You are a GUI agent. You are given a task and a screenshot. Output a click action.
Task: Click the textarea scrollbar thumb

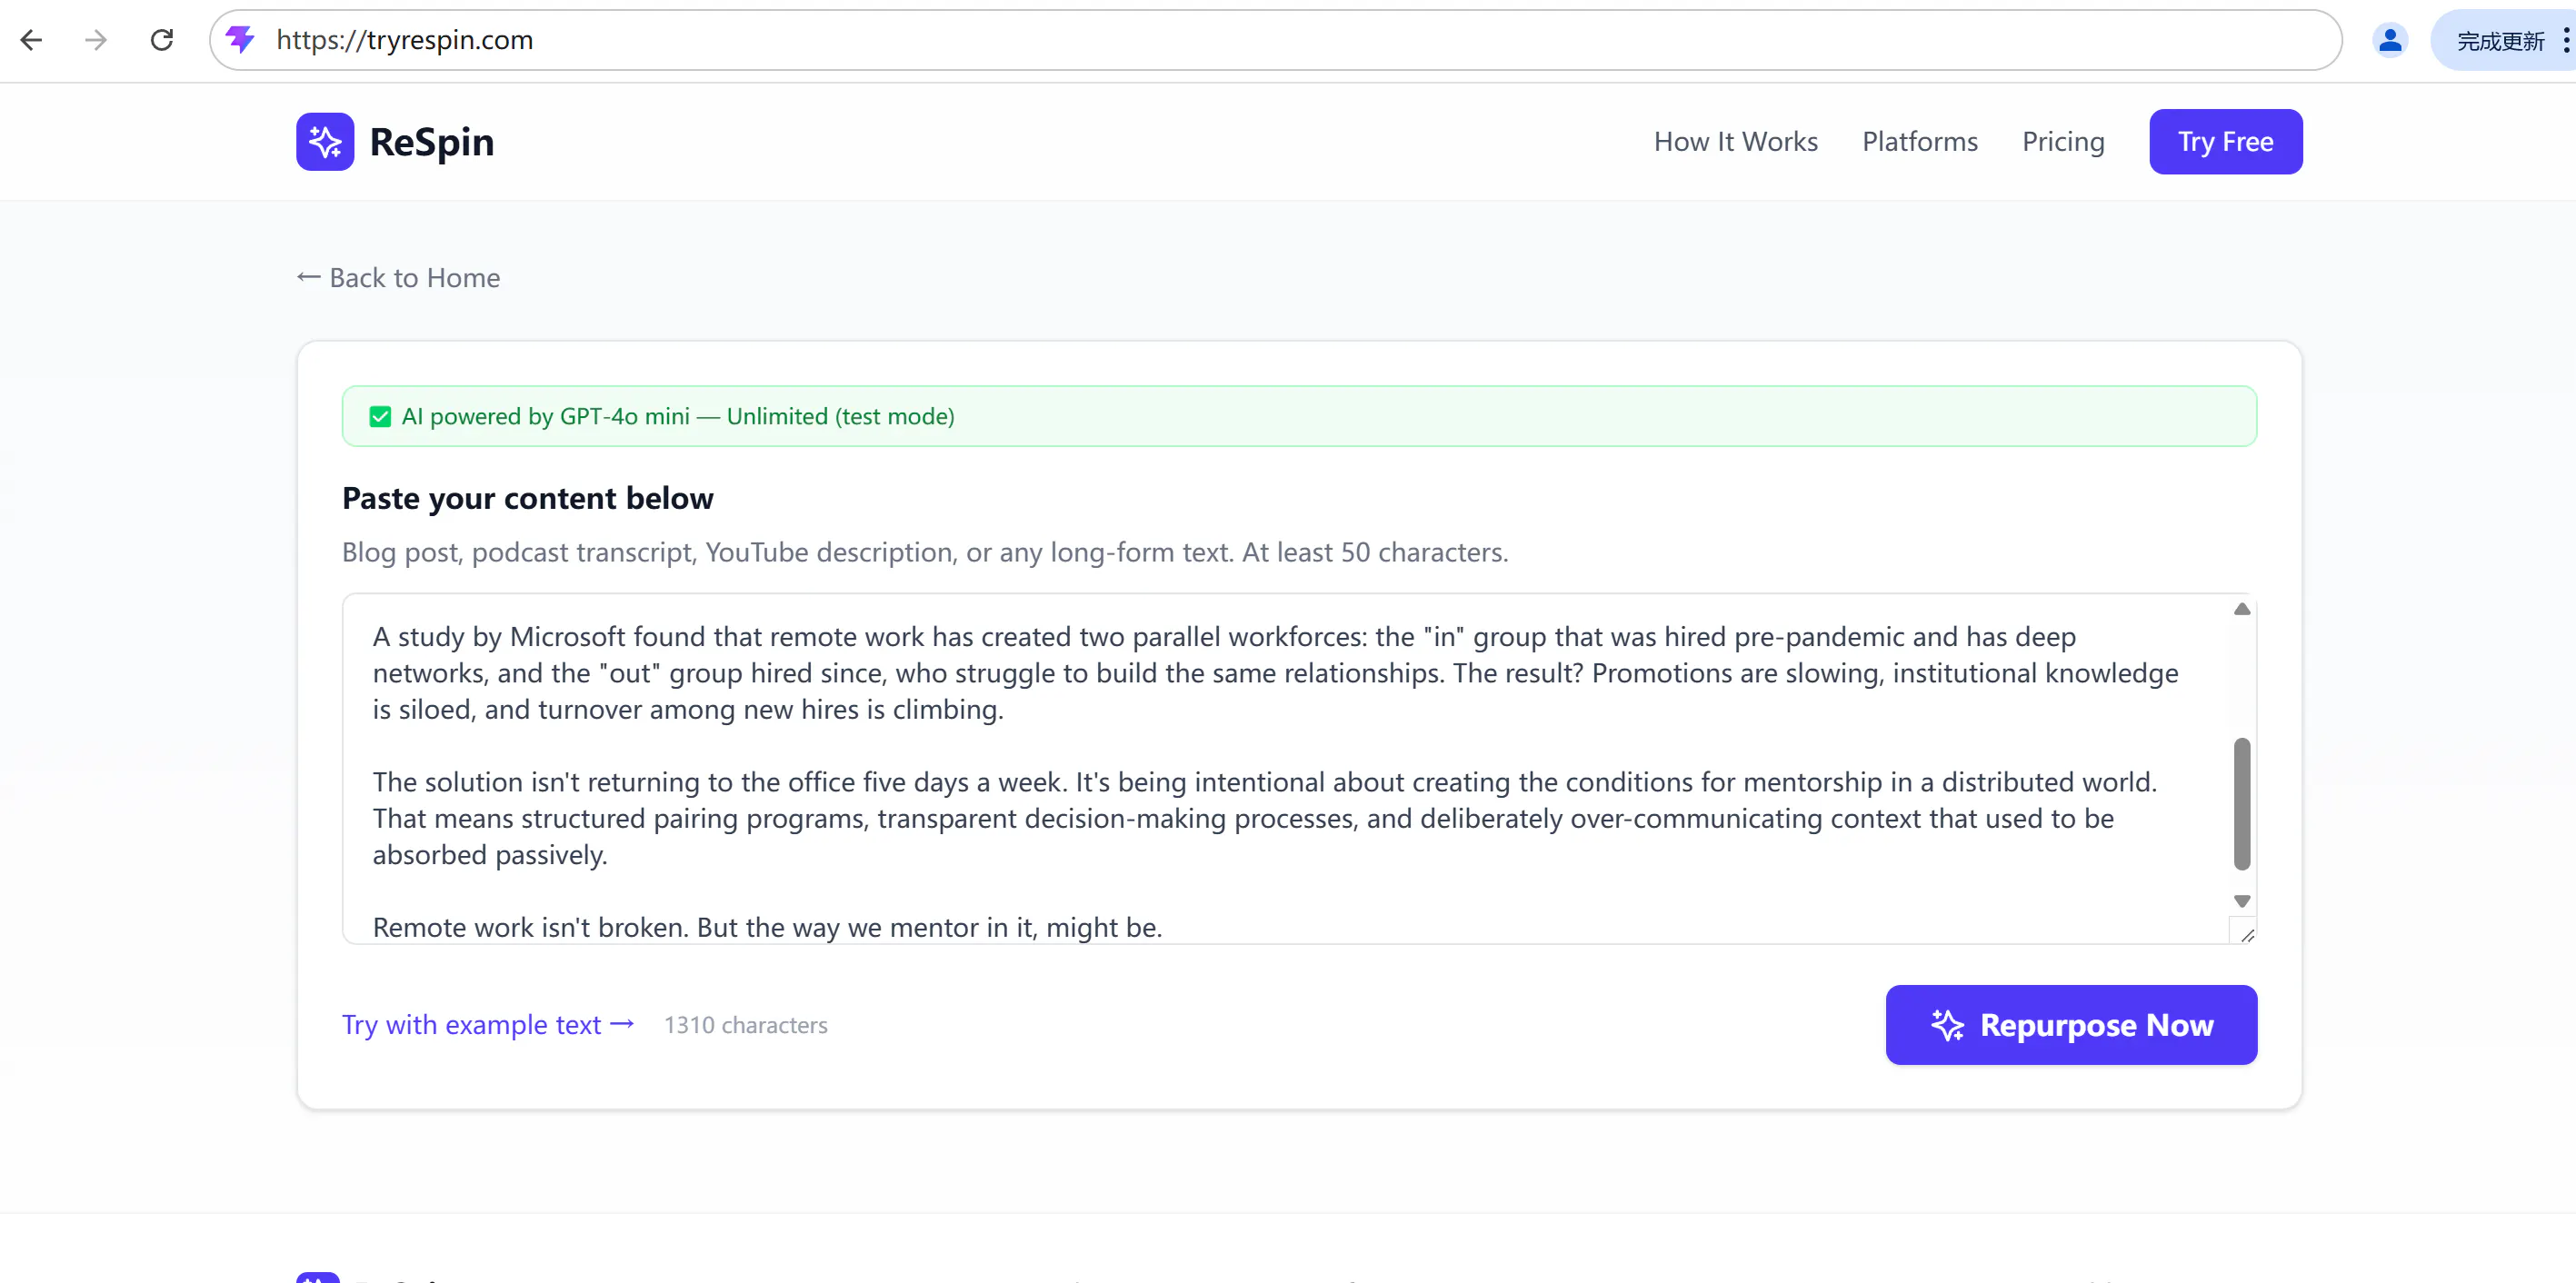pyautogui.click(x=2241, y=803)
